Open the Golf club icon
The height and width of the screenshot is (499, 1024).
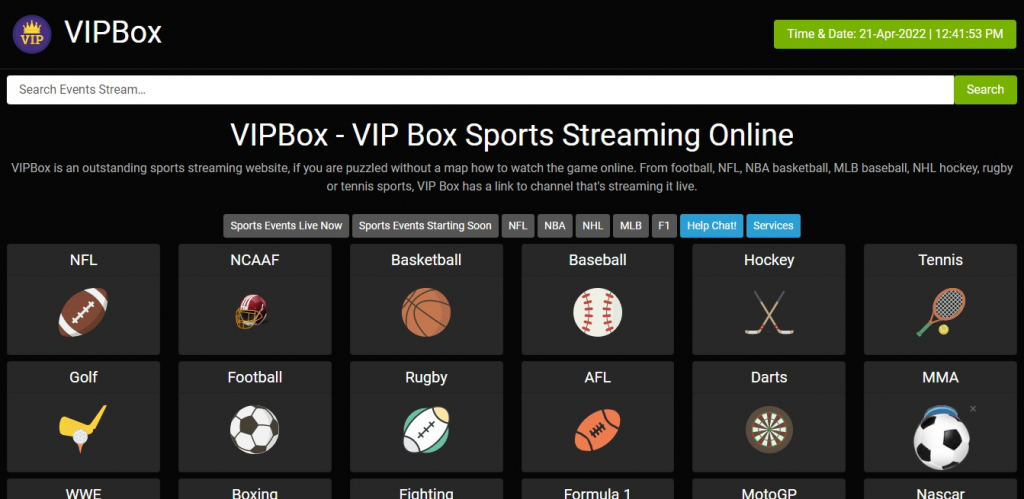tap(83, 429)
